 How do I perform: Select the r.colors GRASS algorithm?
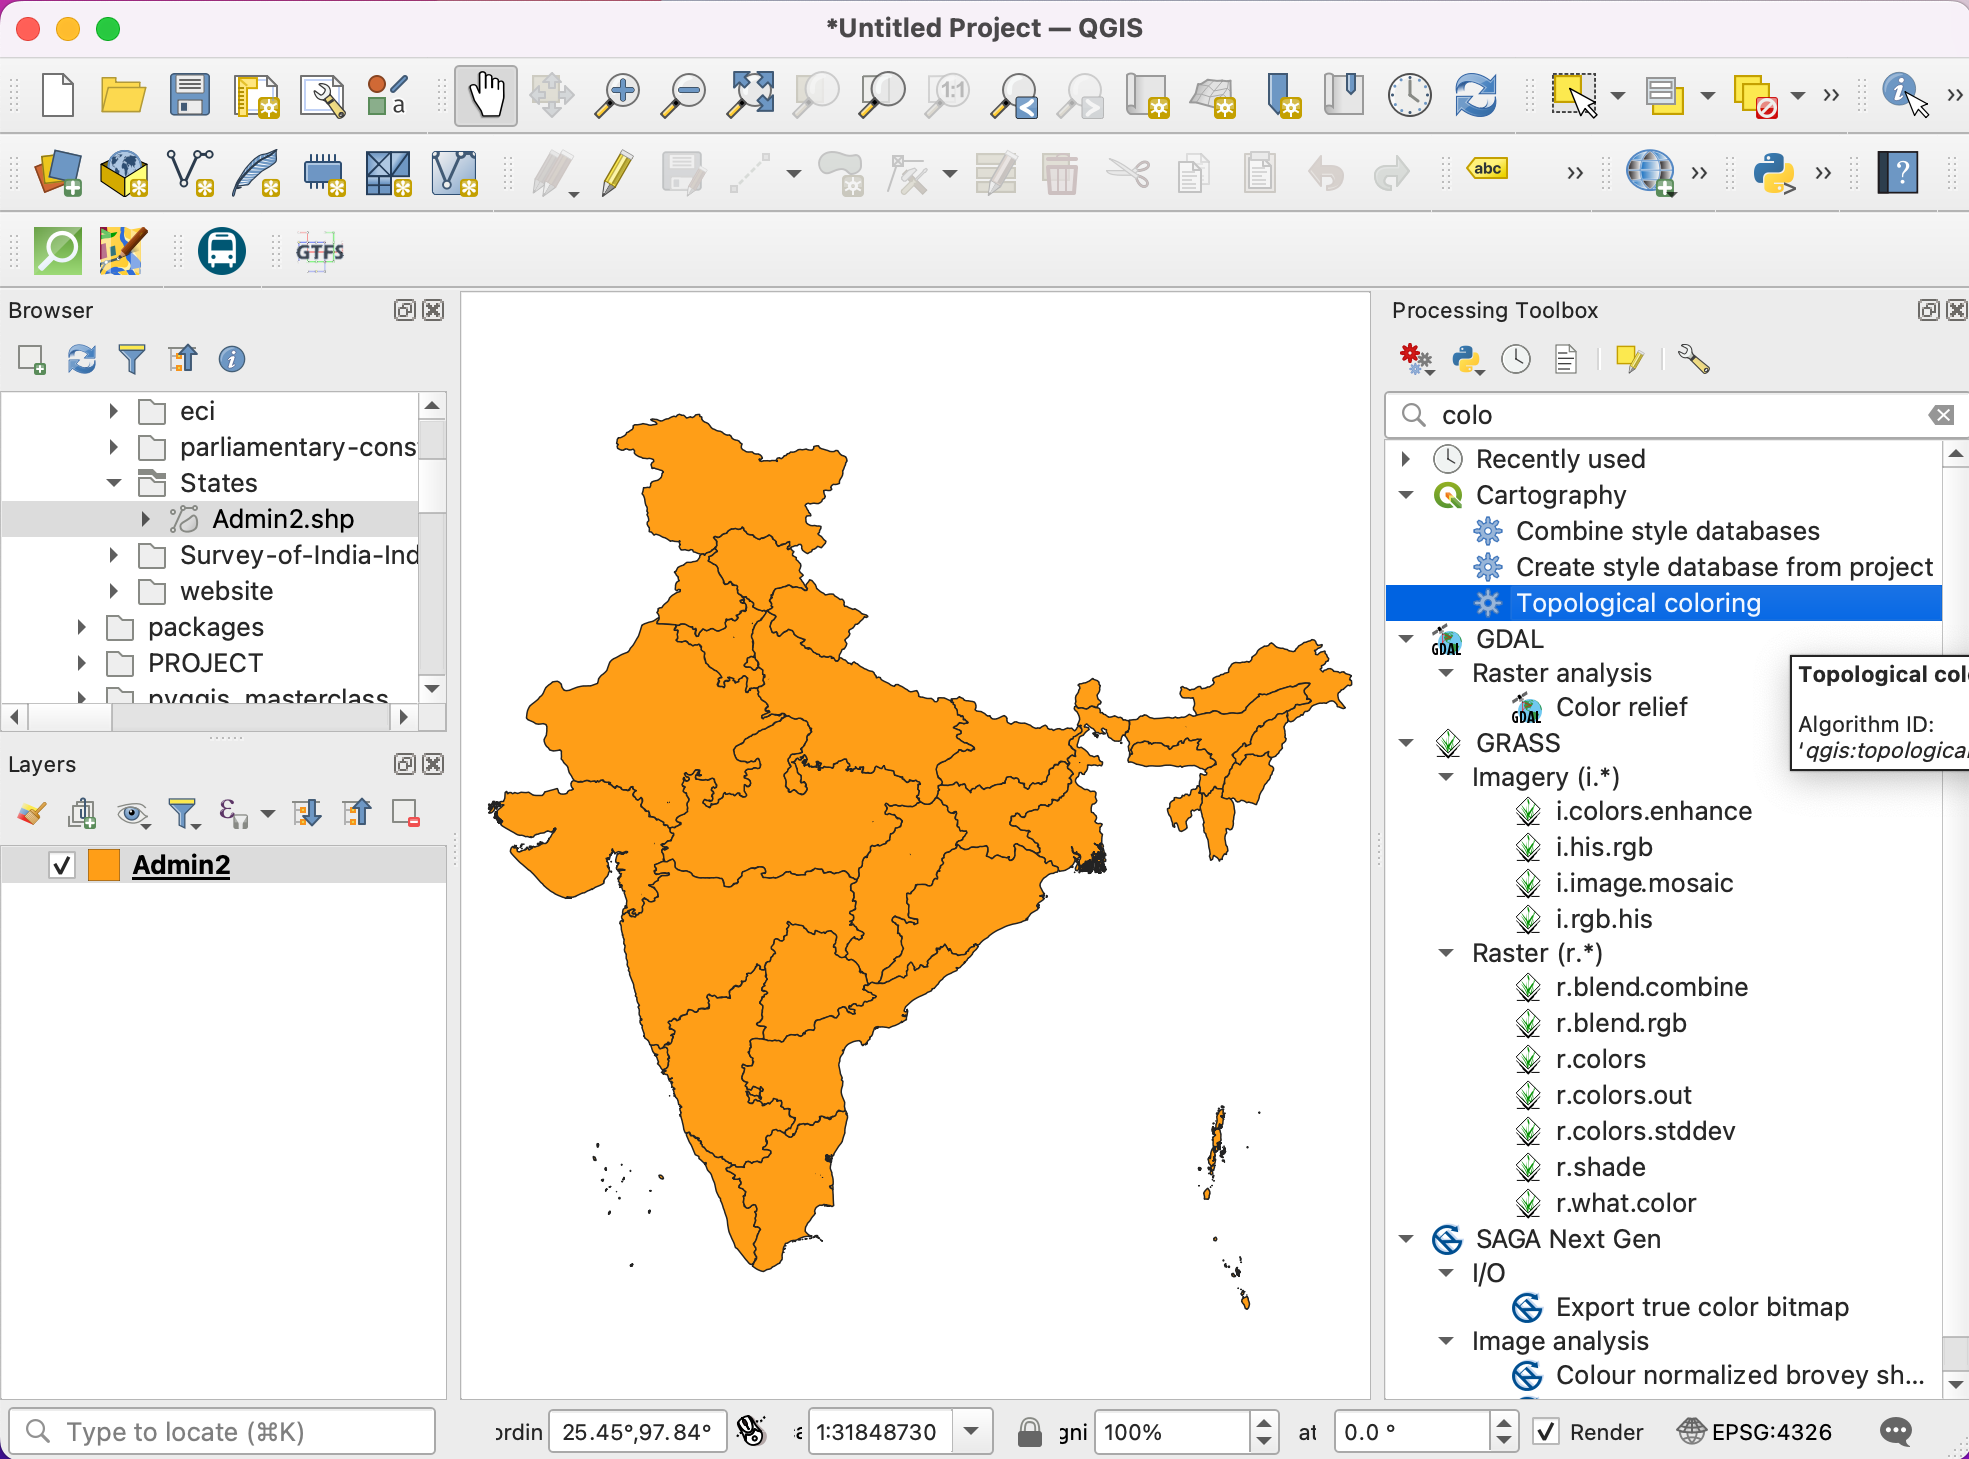(x=1600, y=1059)
